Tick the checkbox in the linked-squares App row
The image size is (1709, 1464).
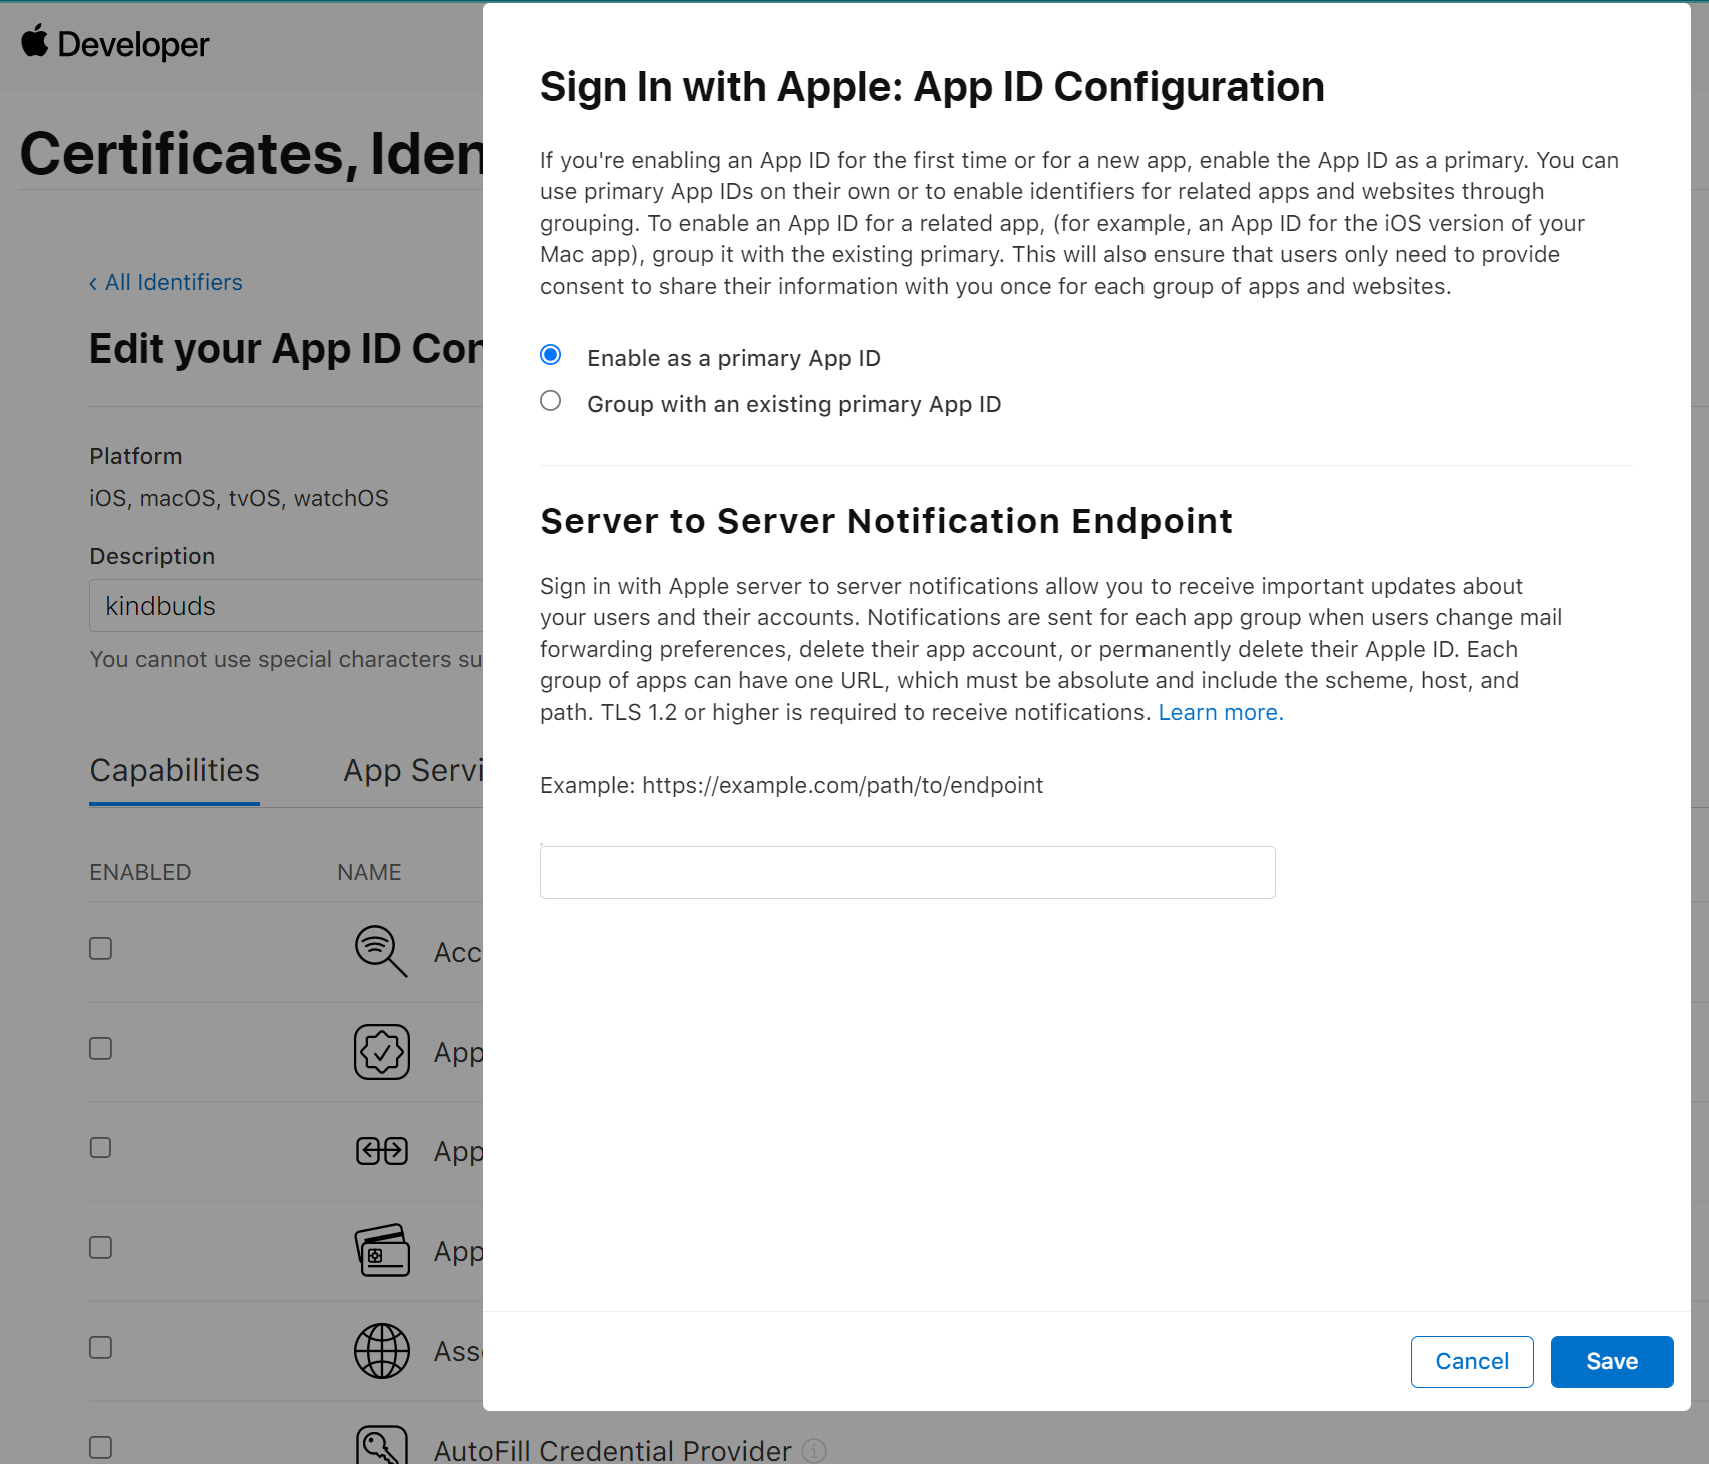pos(100,1147)
